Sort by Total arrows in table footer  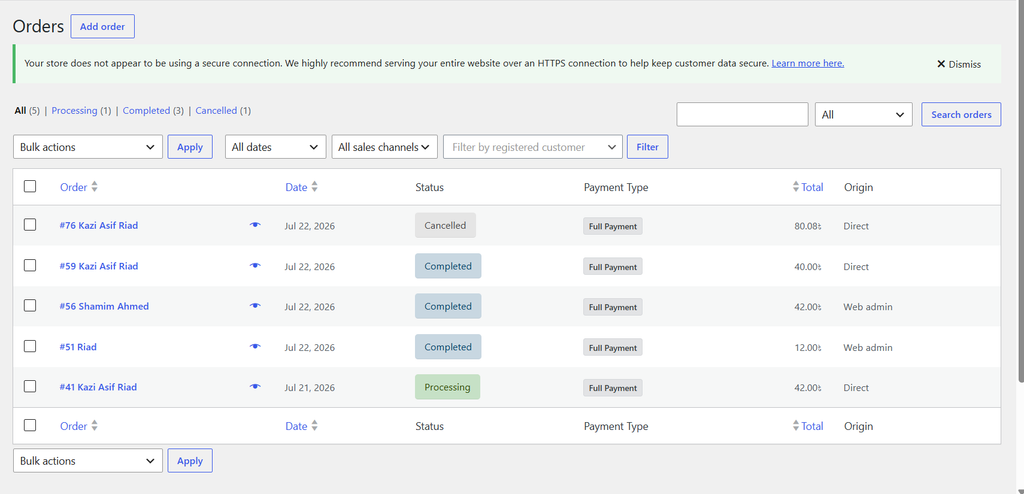(x=795, y=426)
